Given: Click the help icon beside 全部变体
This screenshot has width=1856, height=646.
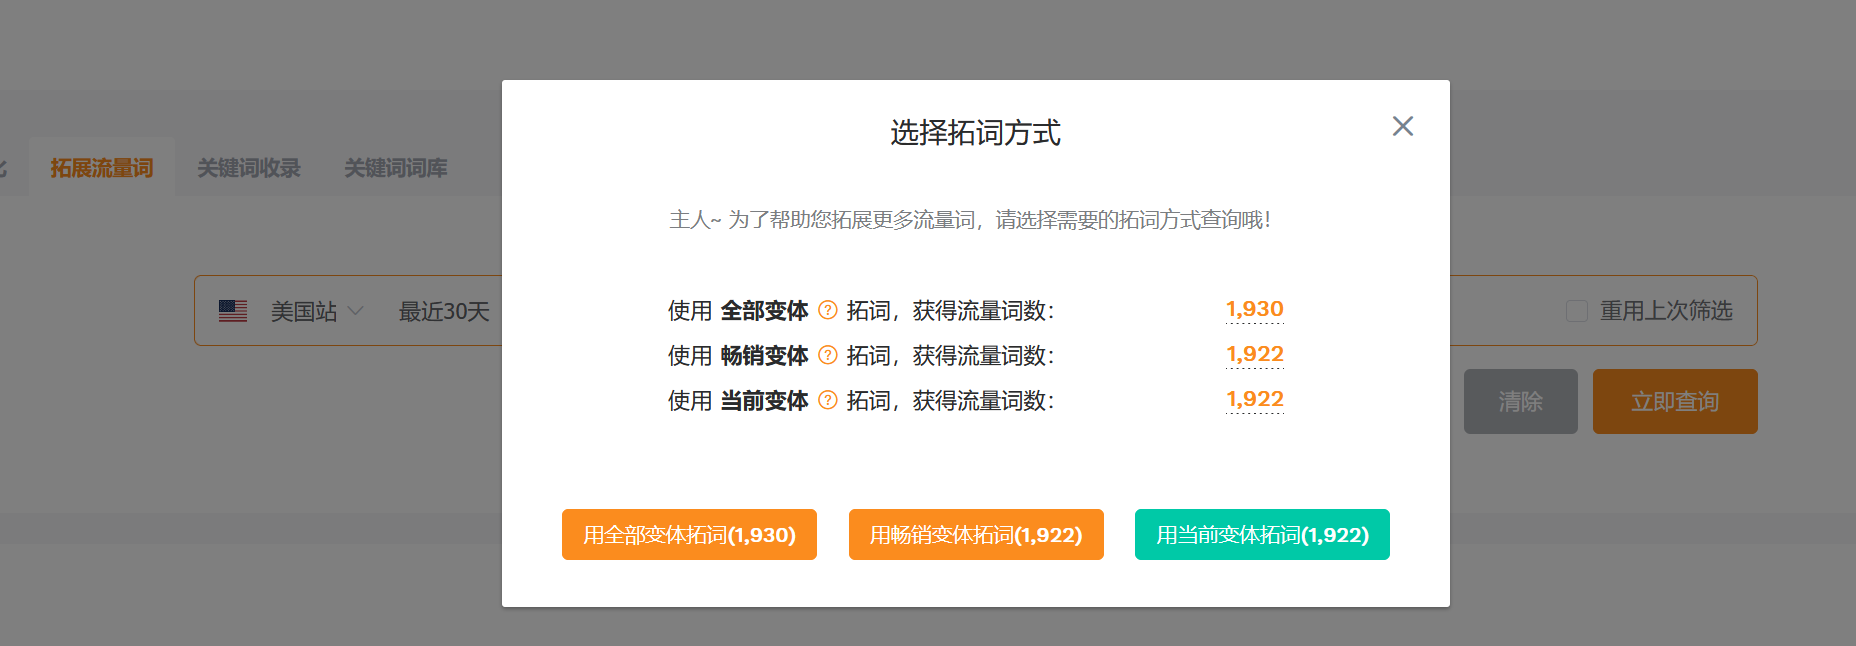Looking at the screenshot, I should coord(828,310).
